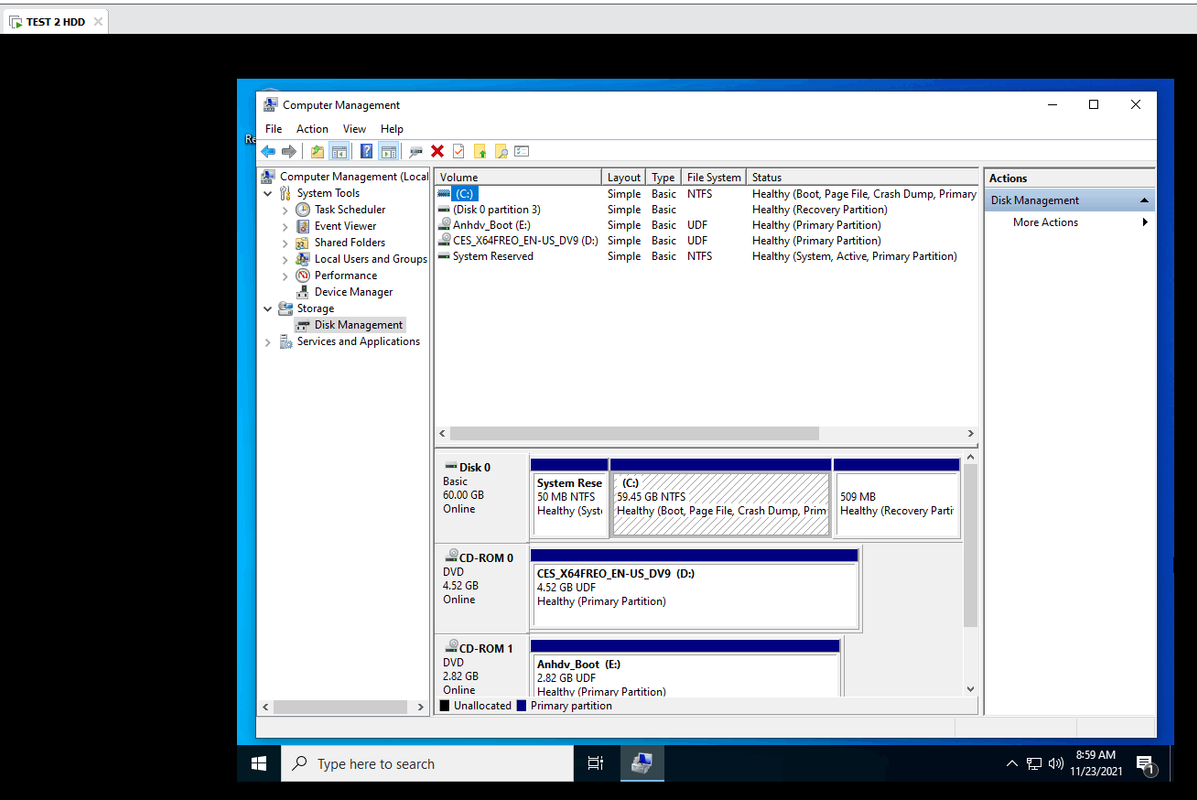
Task: Click the Forward arrow in toolbar
Action: click(x=289, y=151)
